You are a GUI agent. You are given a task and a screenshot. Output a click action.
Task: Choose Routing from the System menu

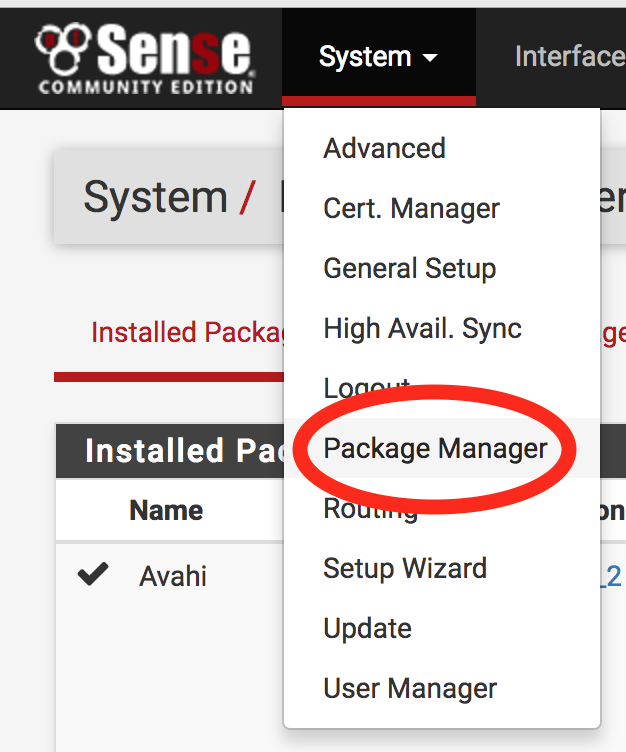tap(370, 510)
